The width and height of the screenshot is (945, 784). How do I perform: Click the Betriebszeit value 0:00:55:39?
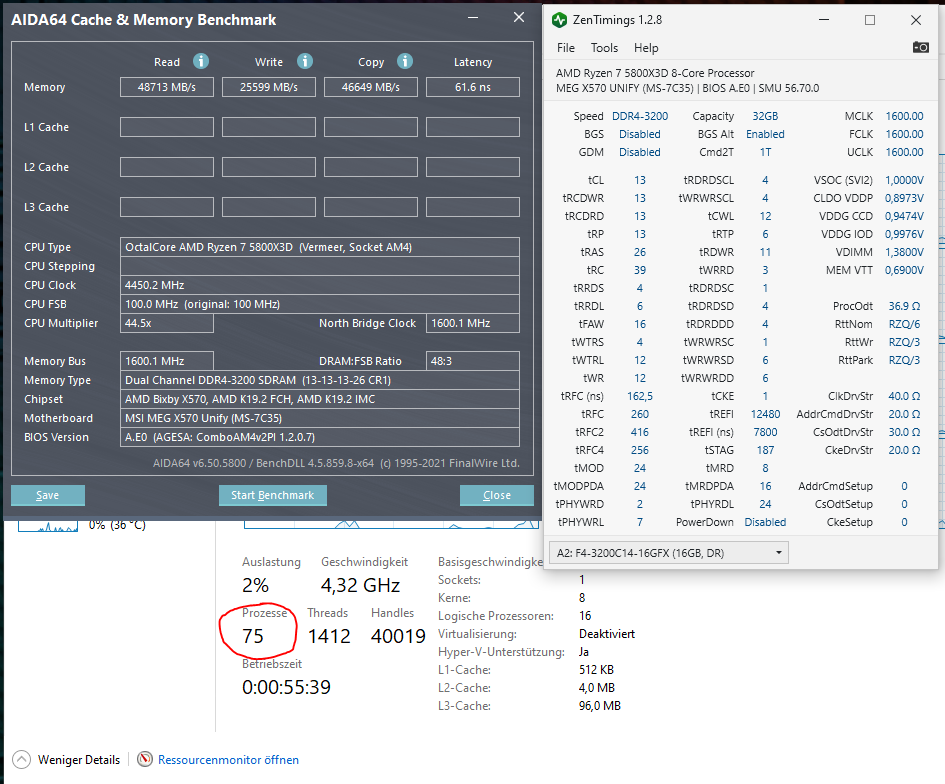[x=286, y=687]
